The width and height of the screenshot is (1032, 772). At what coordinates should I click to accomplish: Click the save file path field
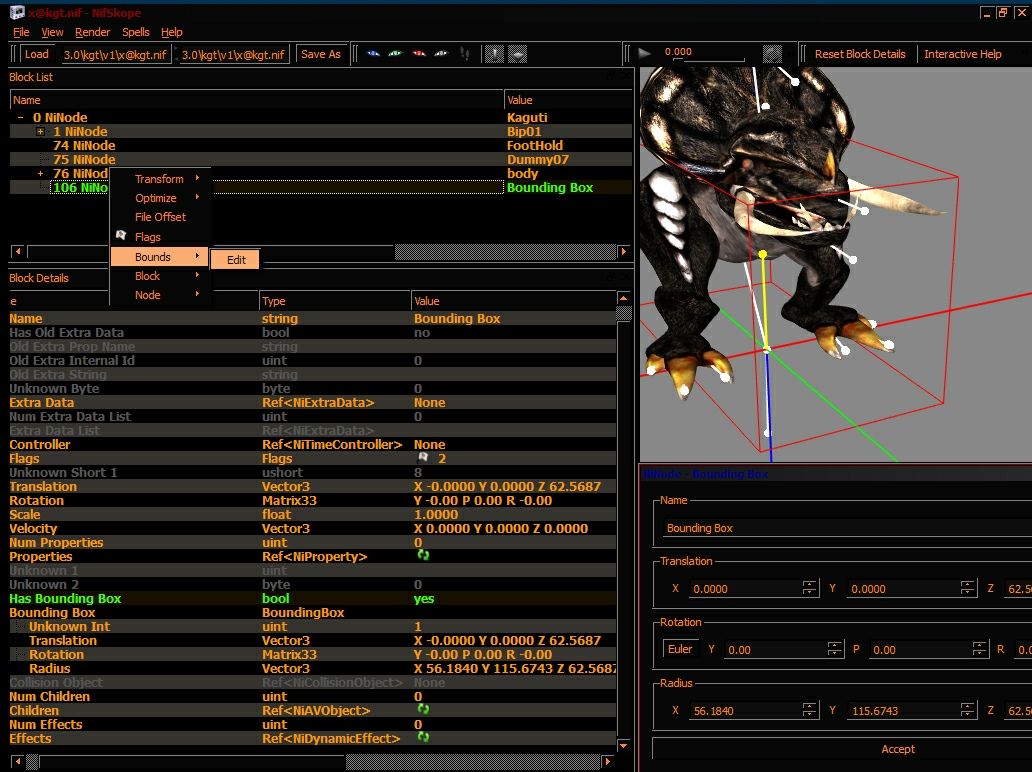(x=234, y=55)
